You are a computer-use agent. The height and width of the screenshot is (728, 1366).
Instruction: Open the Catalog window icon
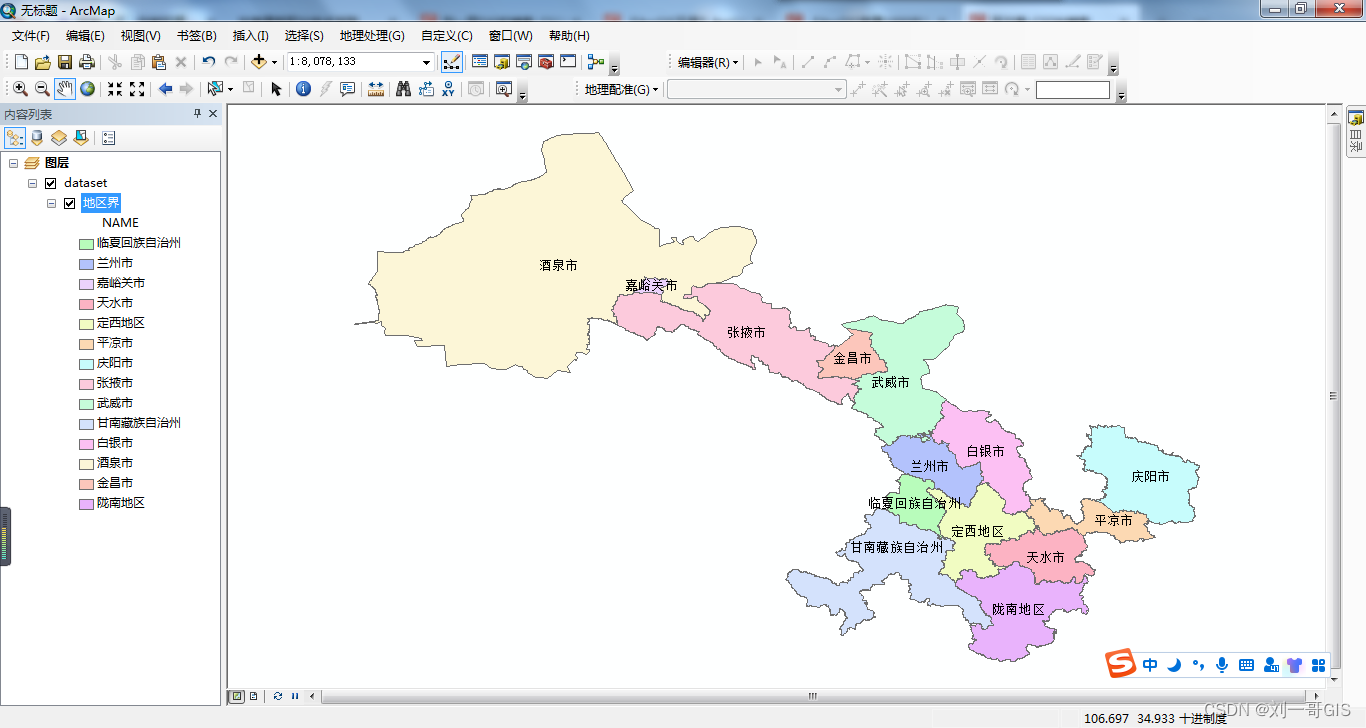pos(502,62)
